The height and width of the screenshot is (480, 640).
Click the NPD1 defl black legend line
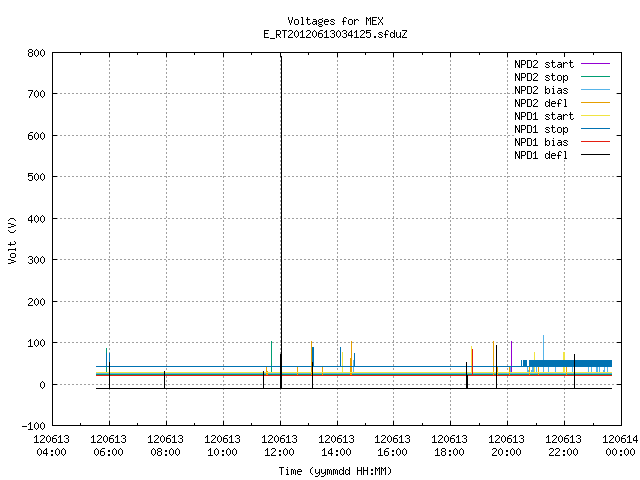pyautogui.click(x=595, y=155)
